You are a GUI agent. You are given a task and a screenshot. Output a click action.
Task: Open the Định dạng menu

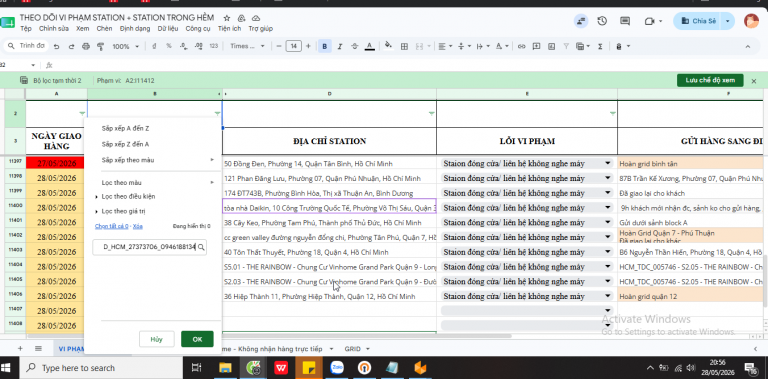pos(135,29)
